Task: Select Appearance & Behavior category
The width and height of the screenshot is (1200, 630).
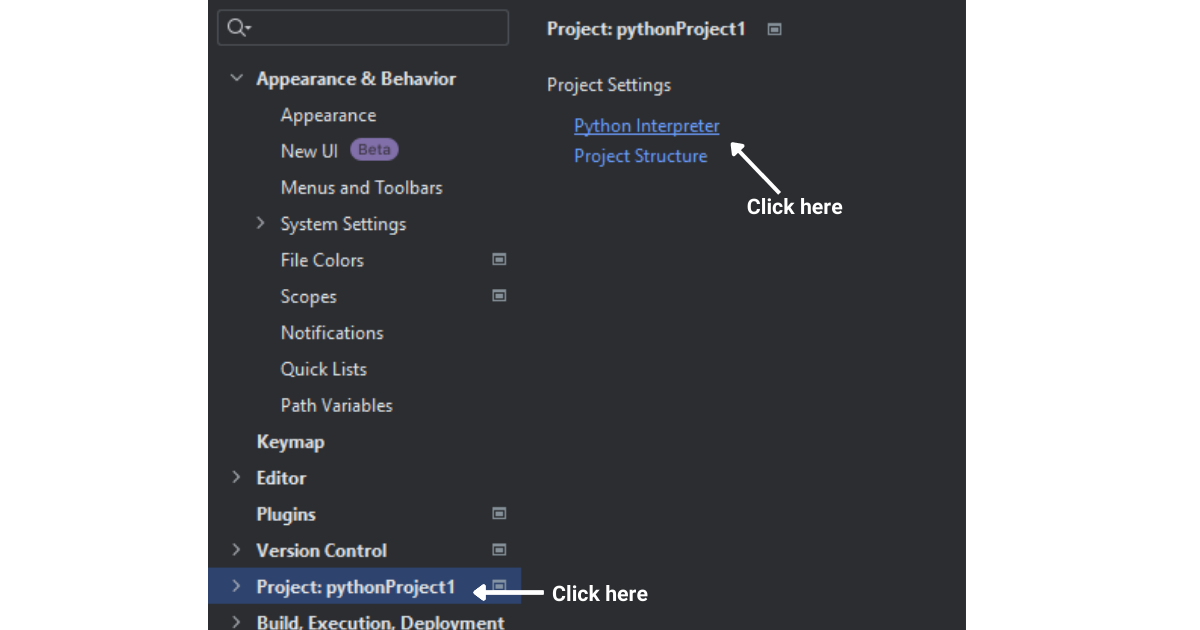Action: (356, 79)
